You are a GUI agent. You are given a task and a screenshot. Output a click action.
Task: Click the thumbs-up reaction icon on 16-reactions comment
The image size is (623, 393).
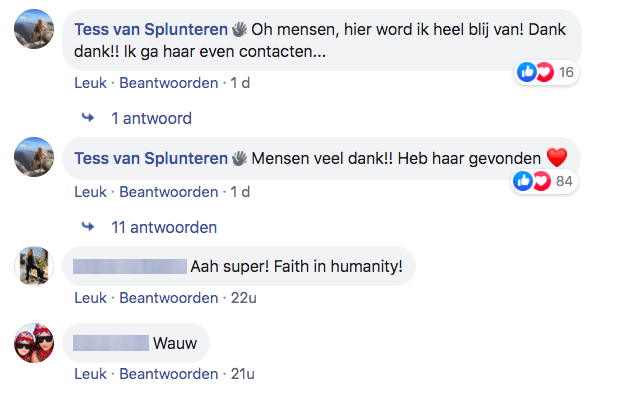click(x=527, y=72)
